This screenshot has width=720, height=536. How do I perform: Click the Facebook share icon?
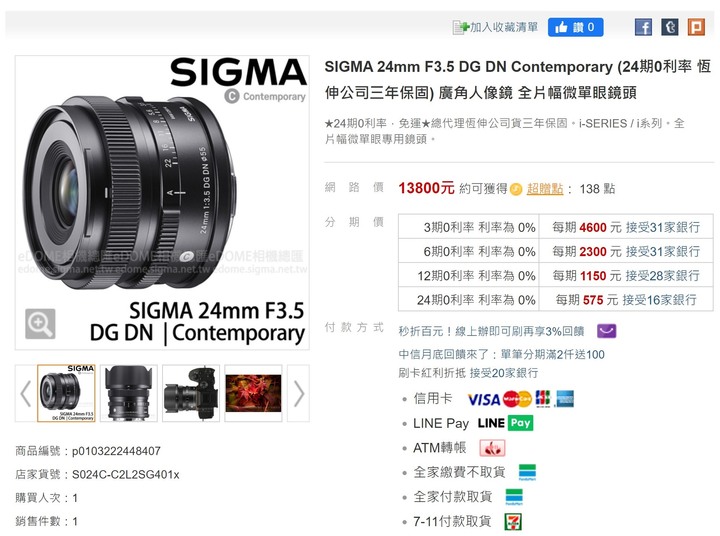coord(643,28)
